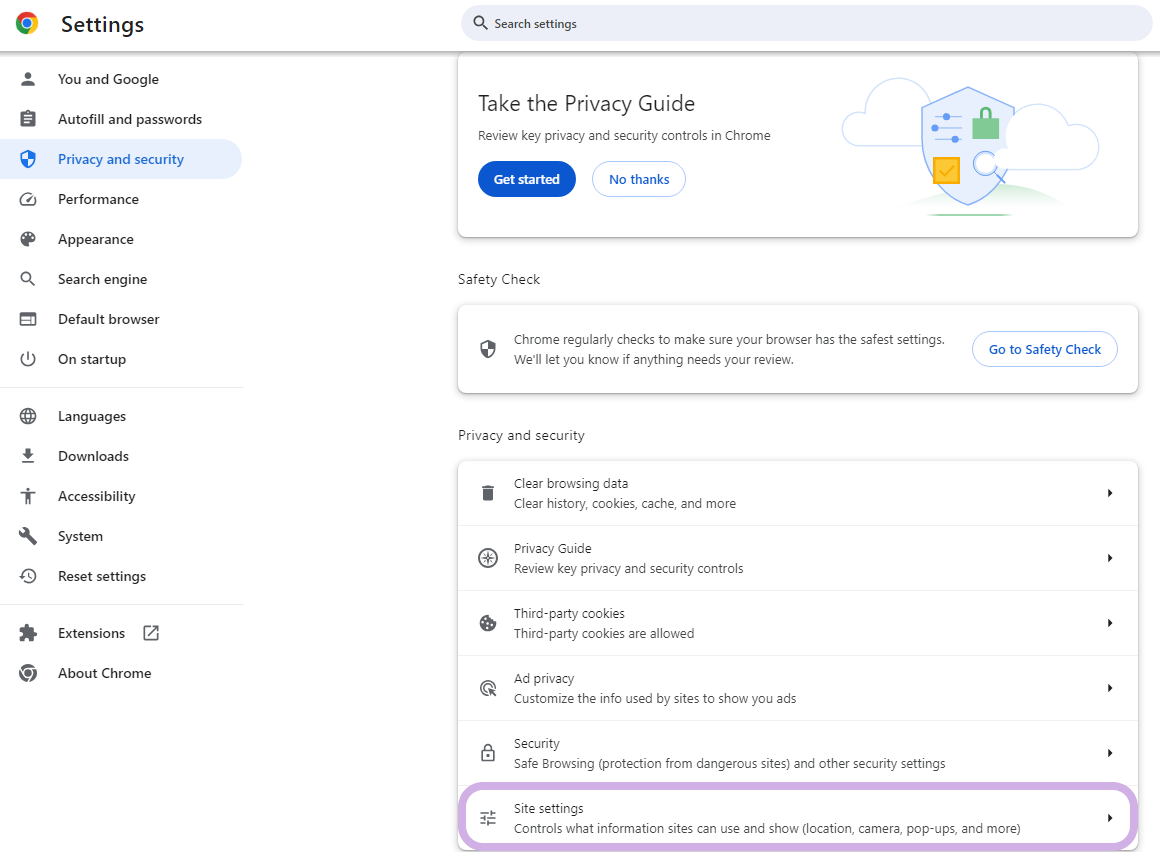Click the person icon beside You and Google
The image size is (1160, 852).
28,79
